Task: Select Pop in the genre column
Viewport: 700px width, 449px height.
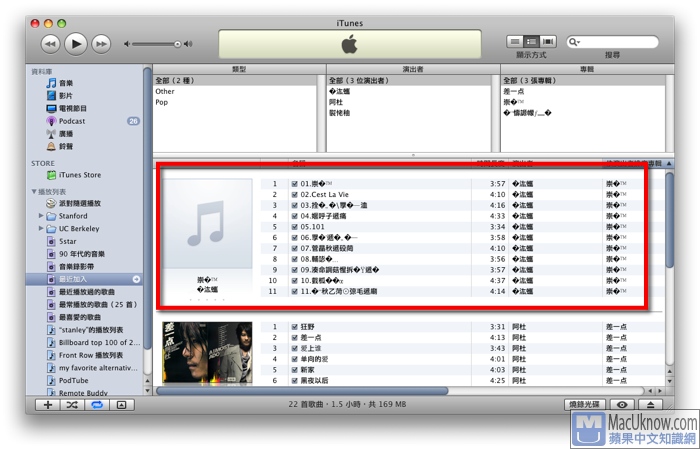Action: click(x=235, y=102)
